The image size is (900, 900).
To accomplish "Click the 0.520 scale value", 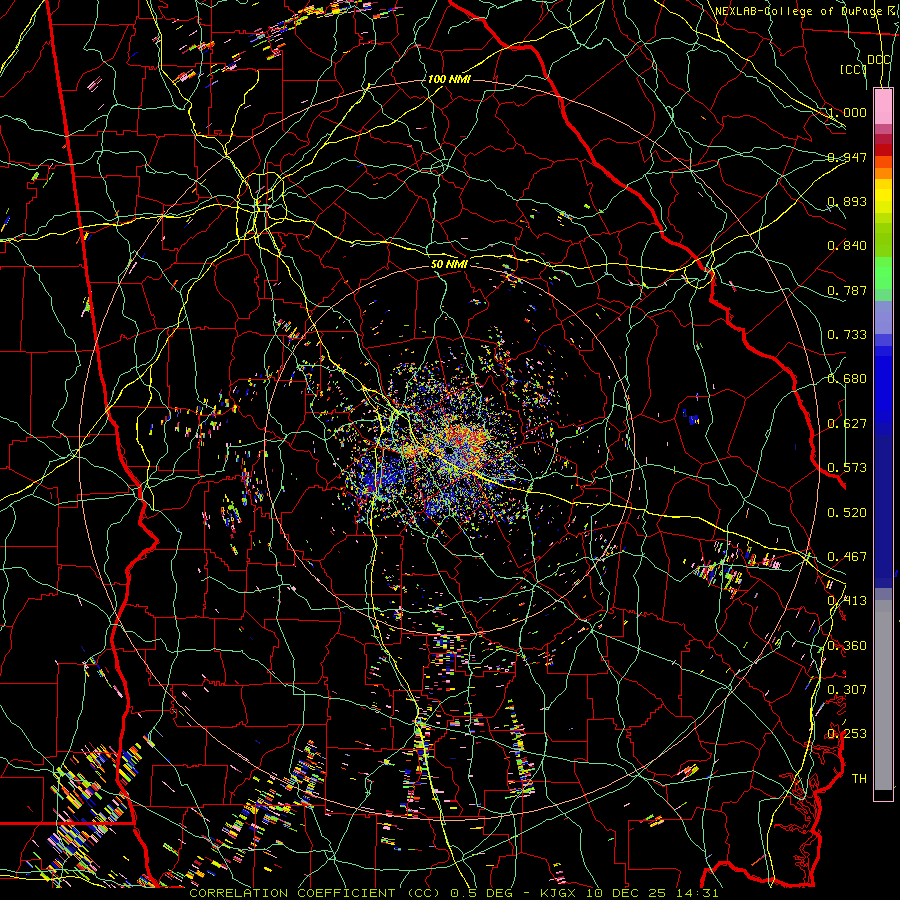I will tap(847, 511).
